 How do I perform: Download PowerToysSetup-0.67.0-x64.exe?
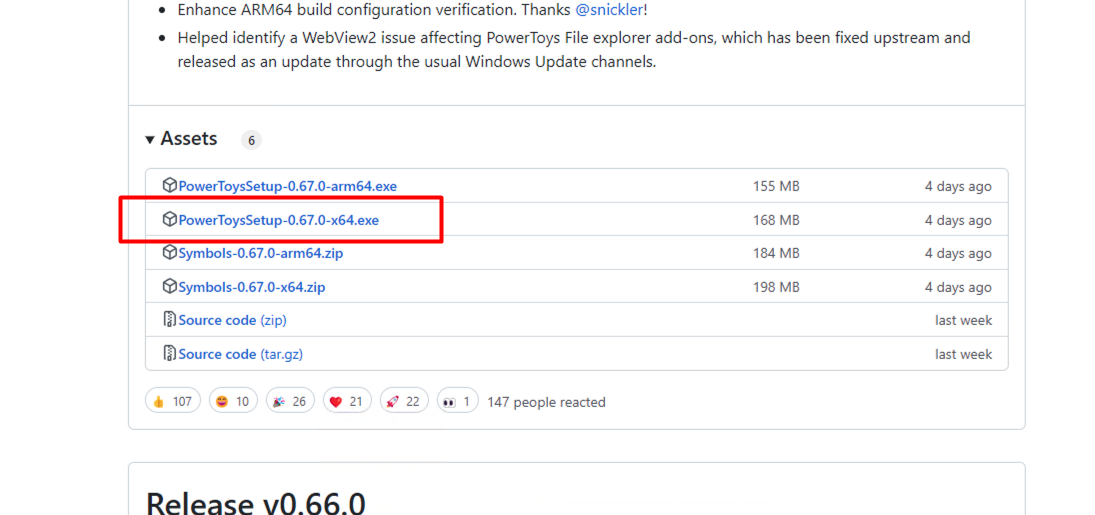click(x=279, y=220)
